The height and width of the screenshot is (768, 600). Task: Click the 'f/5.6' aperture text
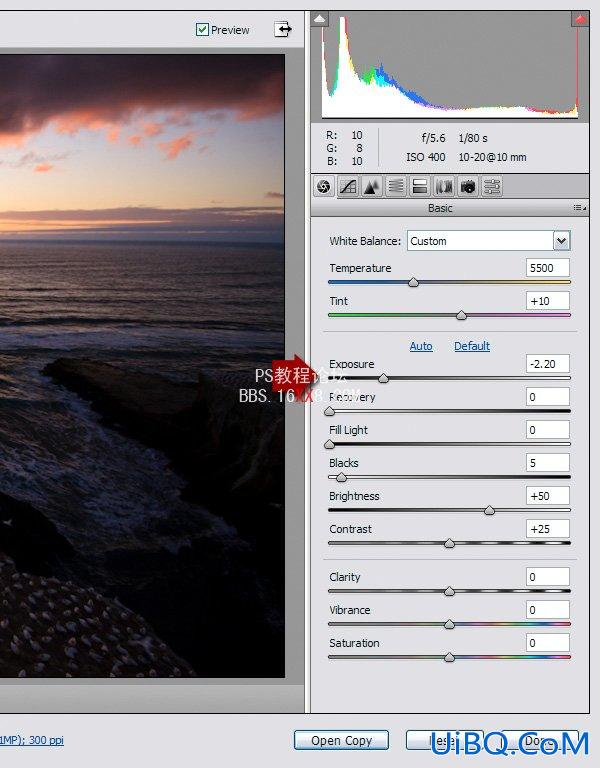[433, 138]
